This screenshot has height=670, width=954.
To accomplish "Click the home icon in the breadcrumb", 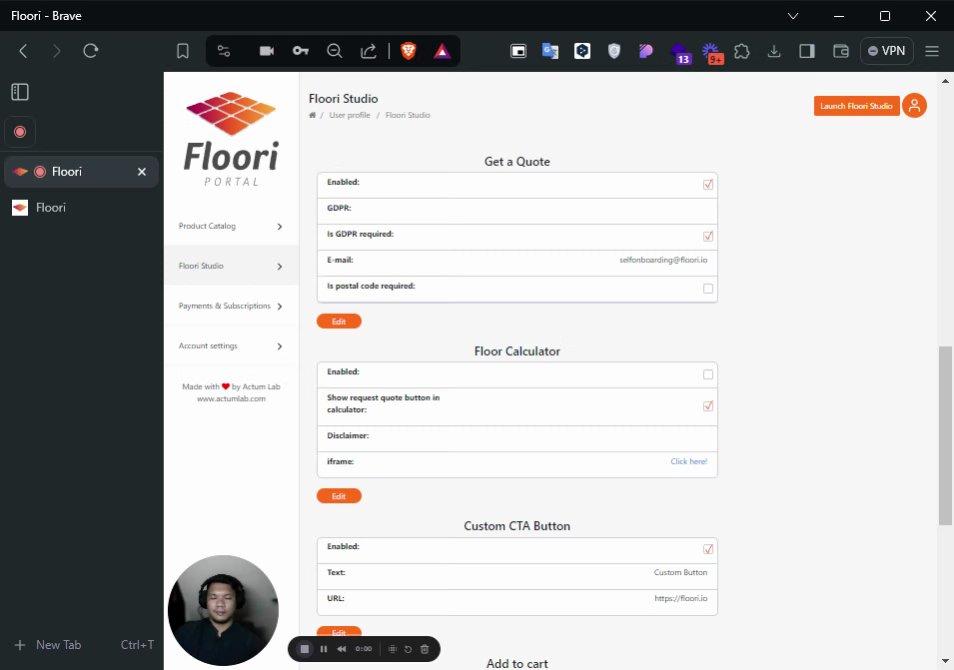I will pyautogui.click(x=312, y=115).
